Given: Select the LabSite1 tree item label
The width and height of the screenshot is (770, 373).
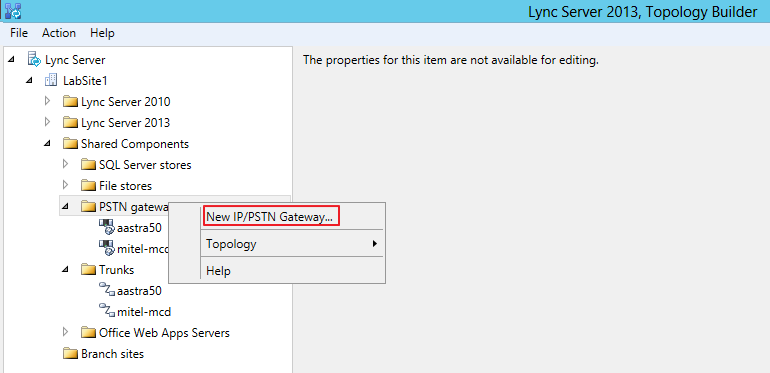Looking at the screenshot, I should 85,81.
